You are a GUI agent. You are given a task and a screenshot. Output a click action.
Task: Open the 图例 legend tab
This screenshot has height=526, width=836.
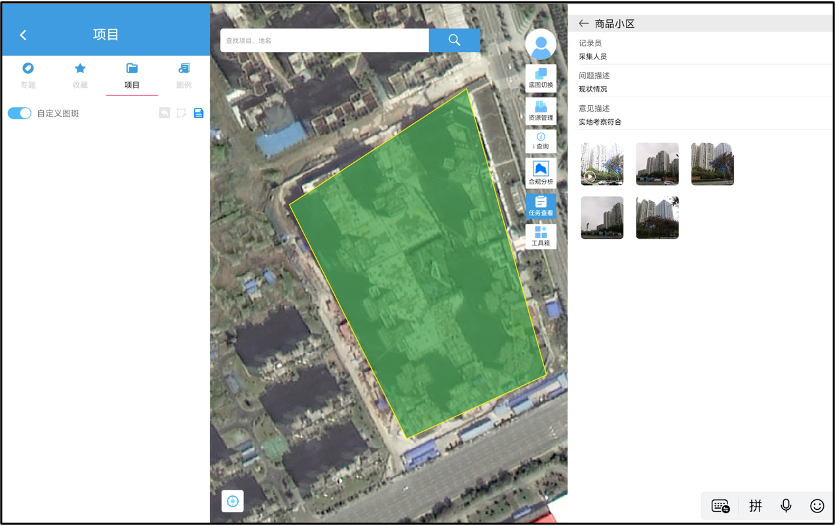(184, 75)
